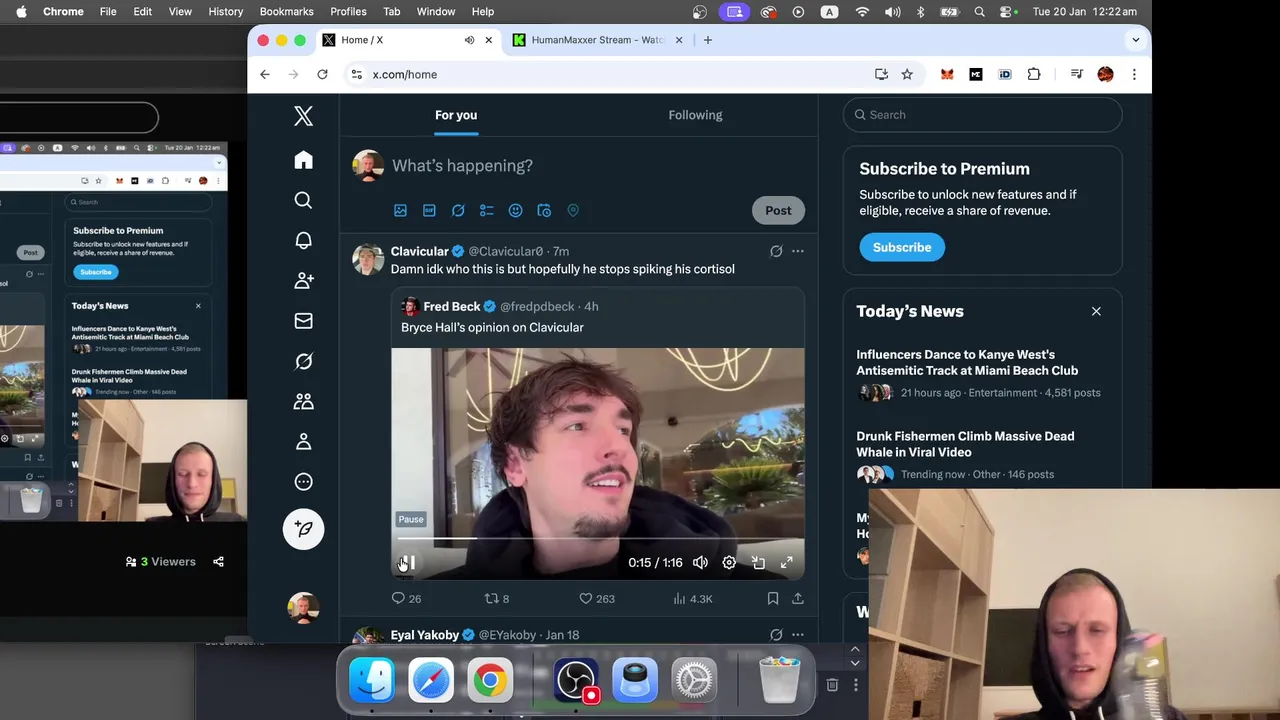Mute audio on Home / X tab
The width and height of the screenshot is (1280, 720).
pyautogui.click(x=469, y=40)
